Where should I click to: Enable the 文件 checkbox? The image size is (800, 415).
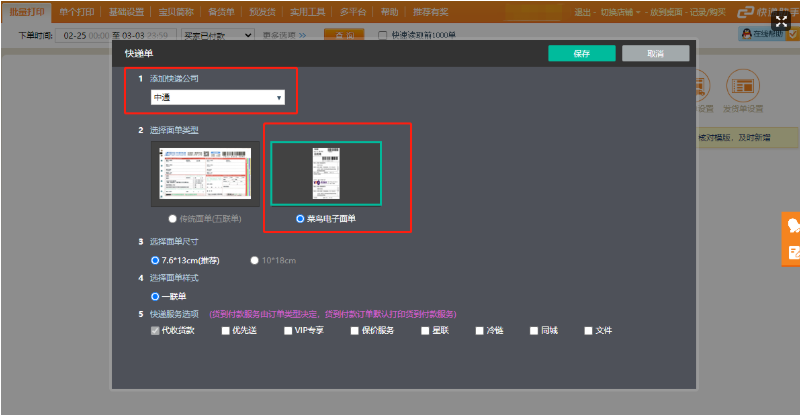[588, 331]
